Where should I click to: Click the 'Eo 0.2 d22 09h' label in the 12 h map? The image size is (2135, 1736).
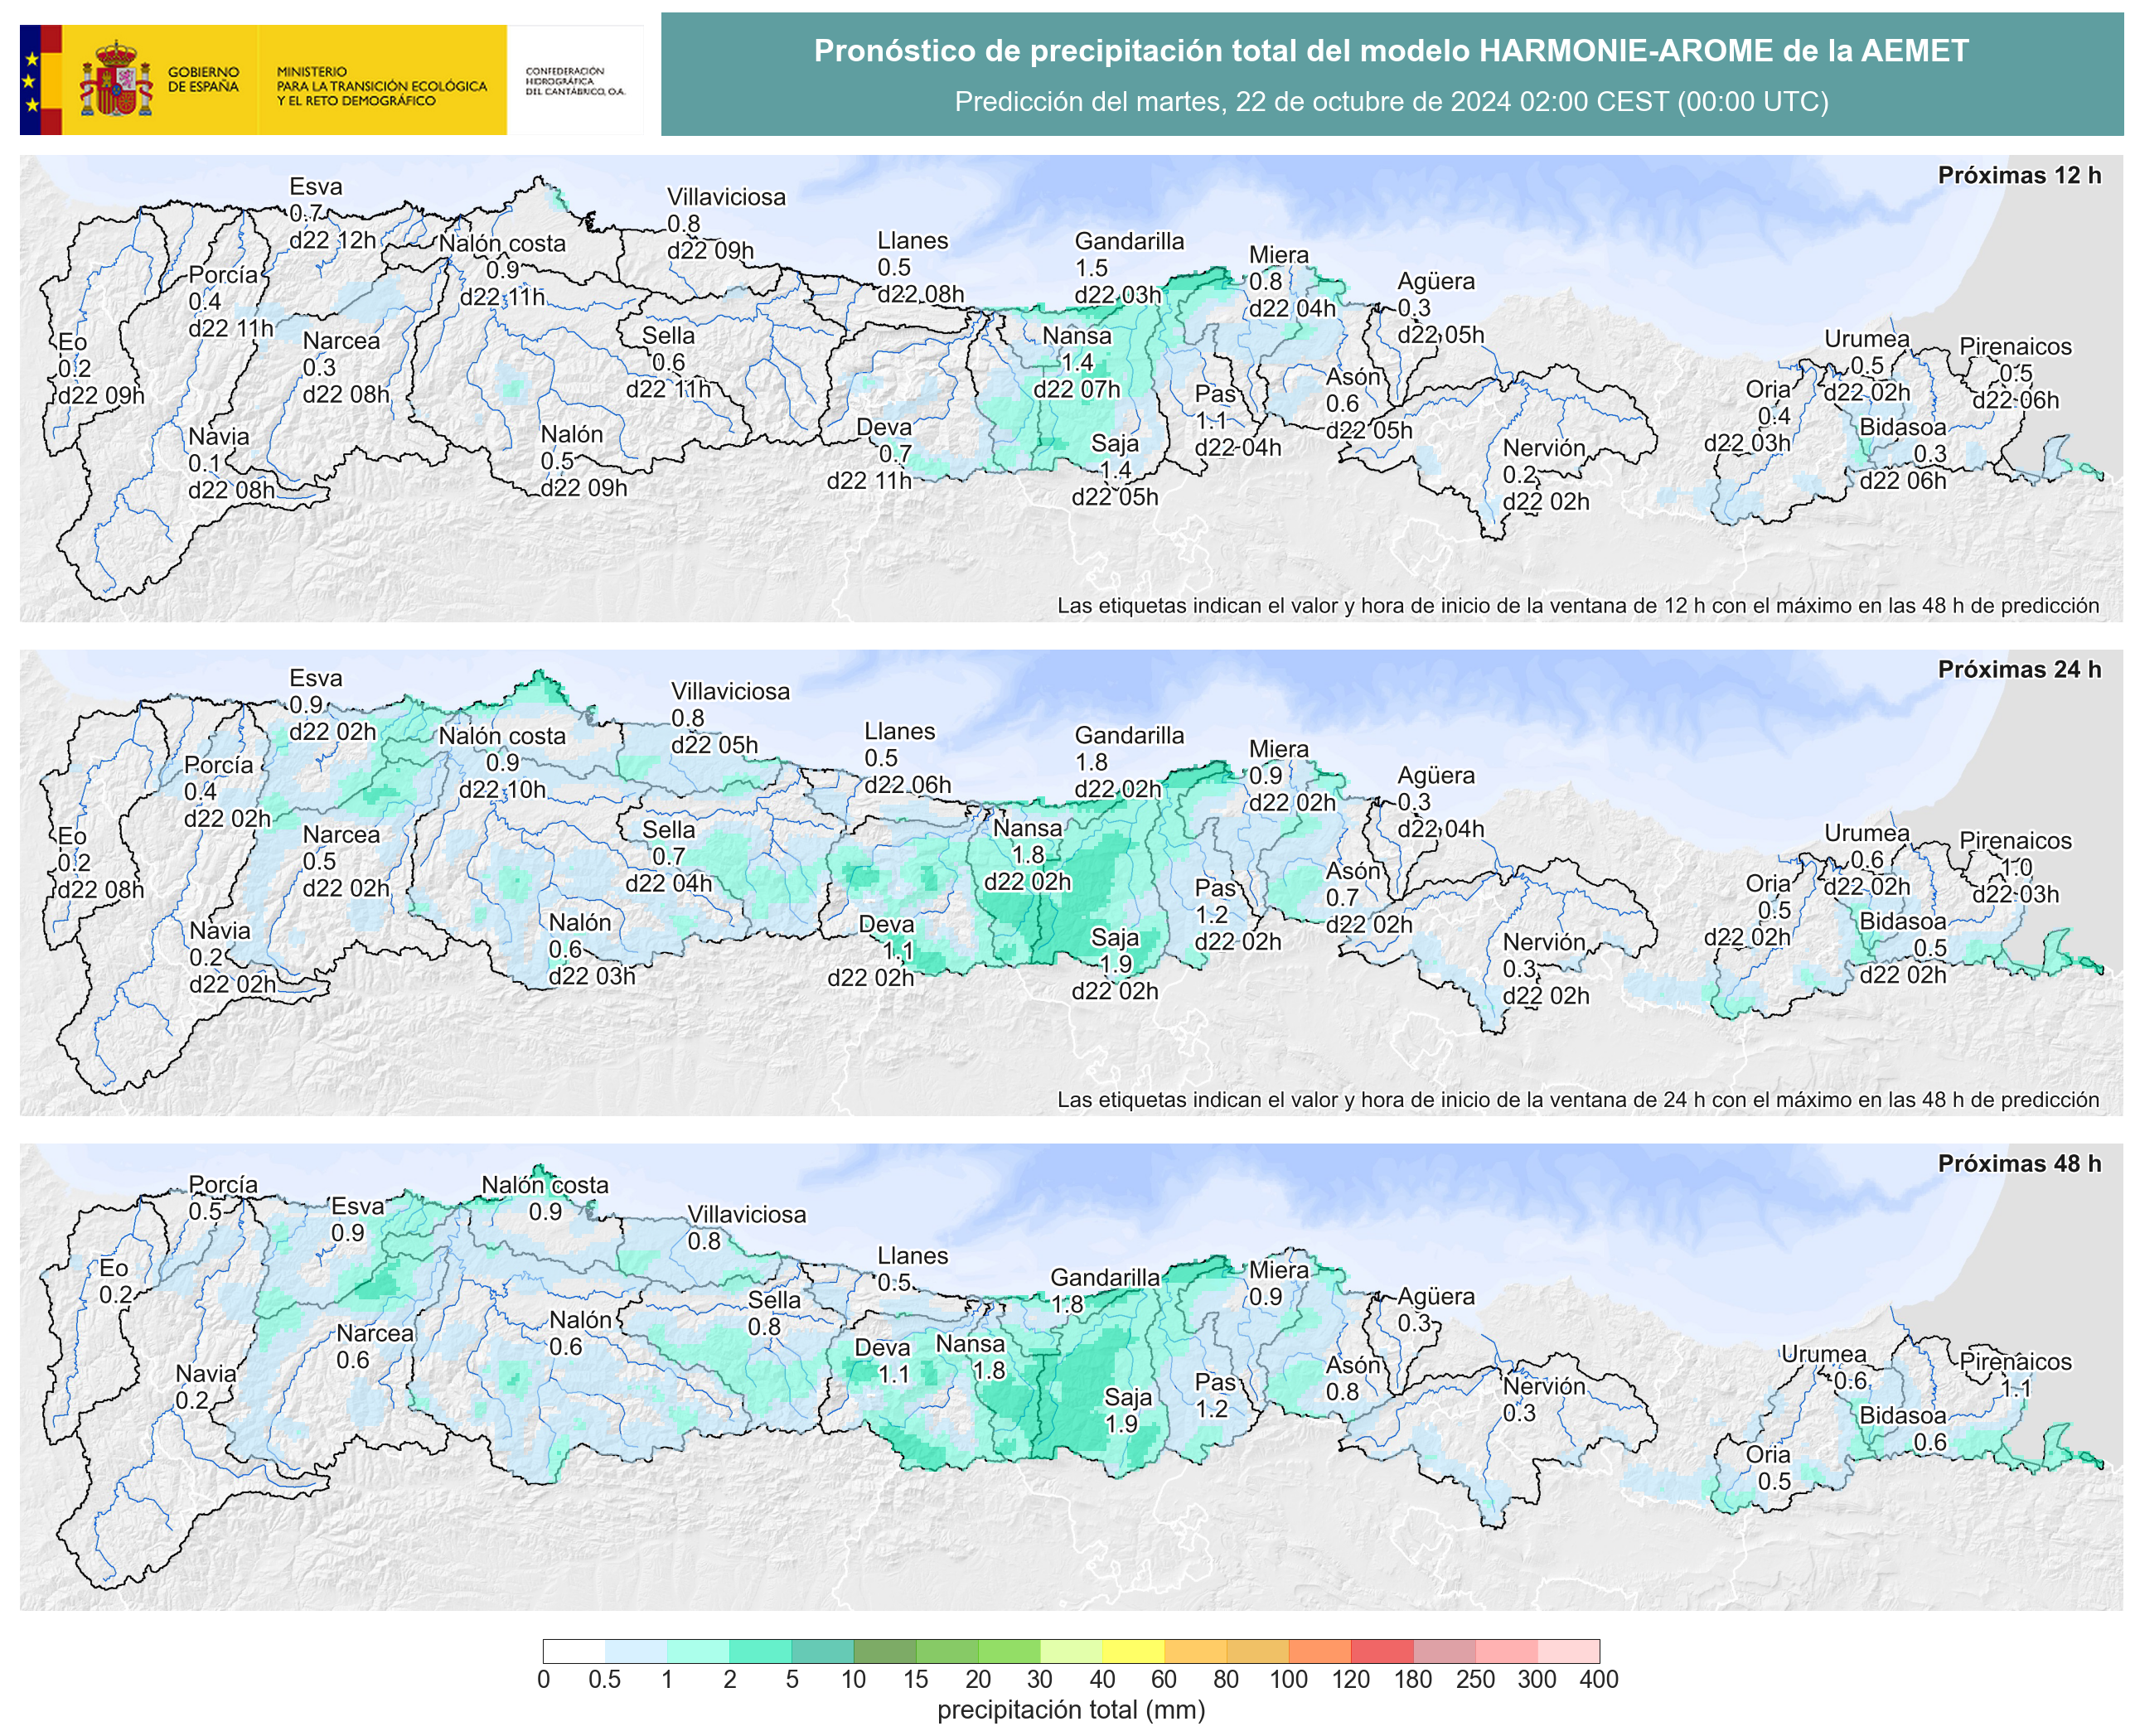[100, 369]
